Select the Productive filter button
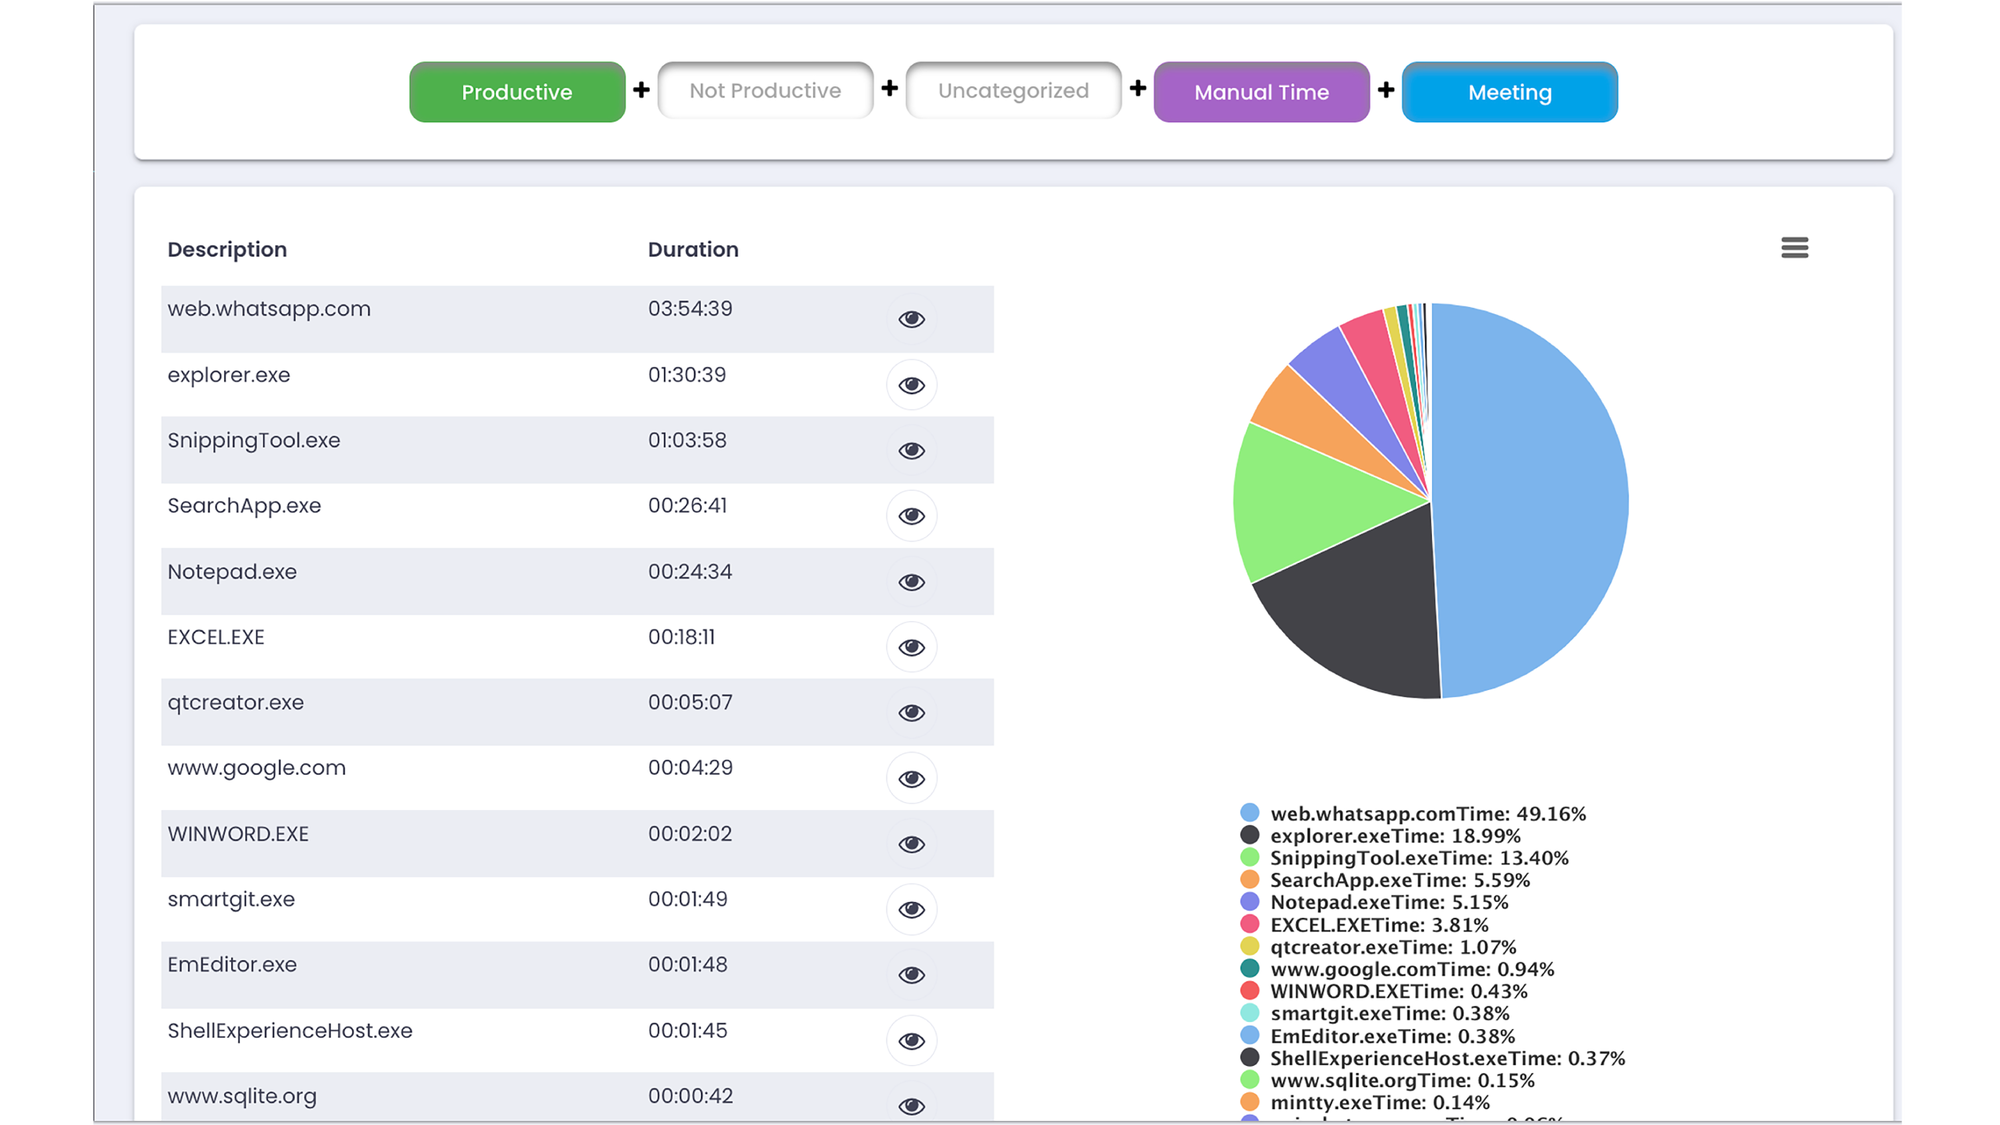The width and height of the screenshot is (2000, 1125). pyautogui.click(x=516, y=92)
